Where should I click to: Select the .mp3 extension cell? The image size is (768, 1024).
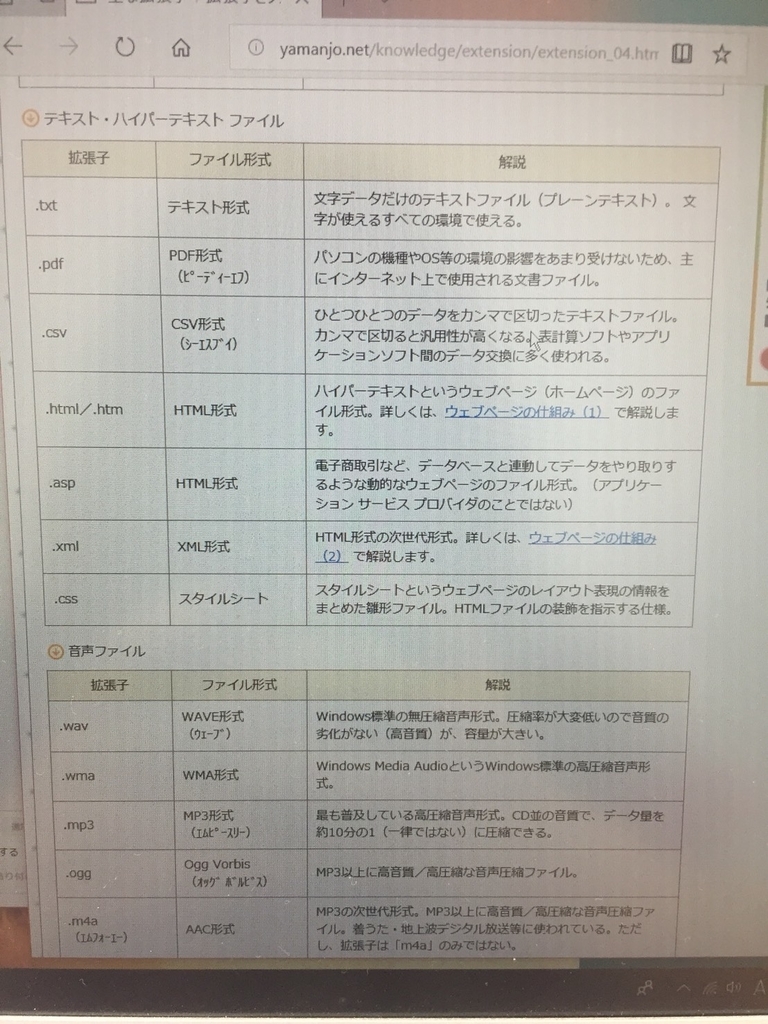(116, 825)
